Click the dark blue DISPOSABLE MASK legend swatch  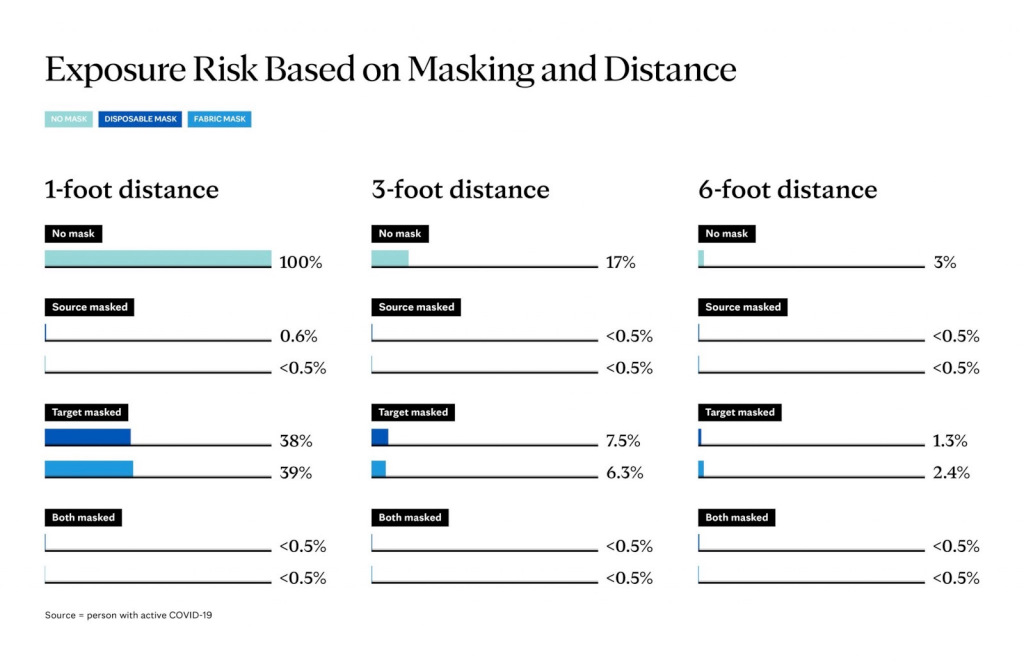(140, 119)
